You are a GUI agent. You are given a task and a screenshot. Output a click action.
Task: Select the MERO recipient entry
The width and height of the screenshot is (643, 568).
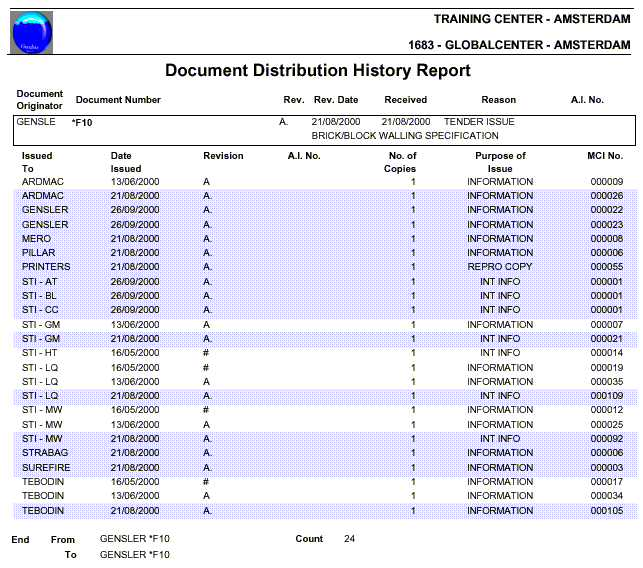[x=36, y=239]
